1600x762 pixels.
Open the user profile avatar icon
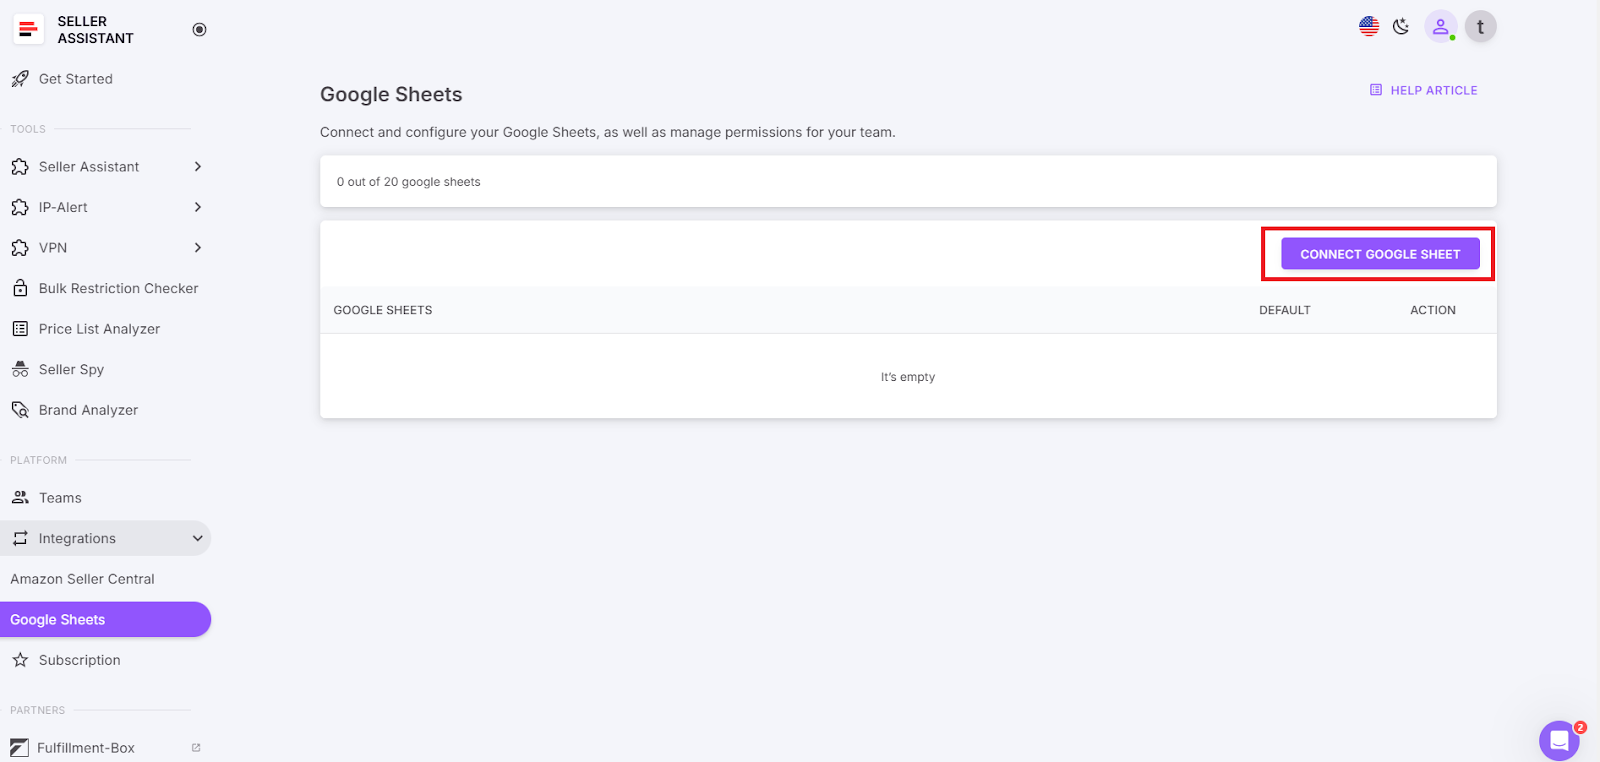pyautogui.click(x=1440, y=27)
